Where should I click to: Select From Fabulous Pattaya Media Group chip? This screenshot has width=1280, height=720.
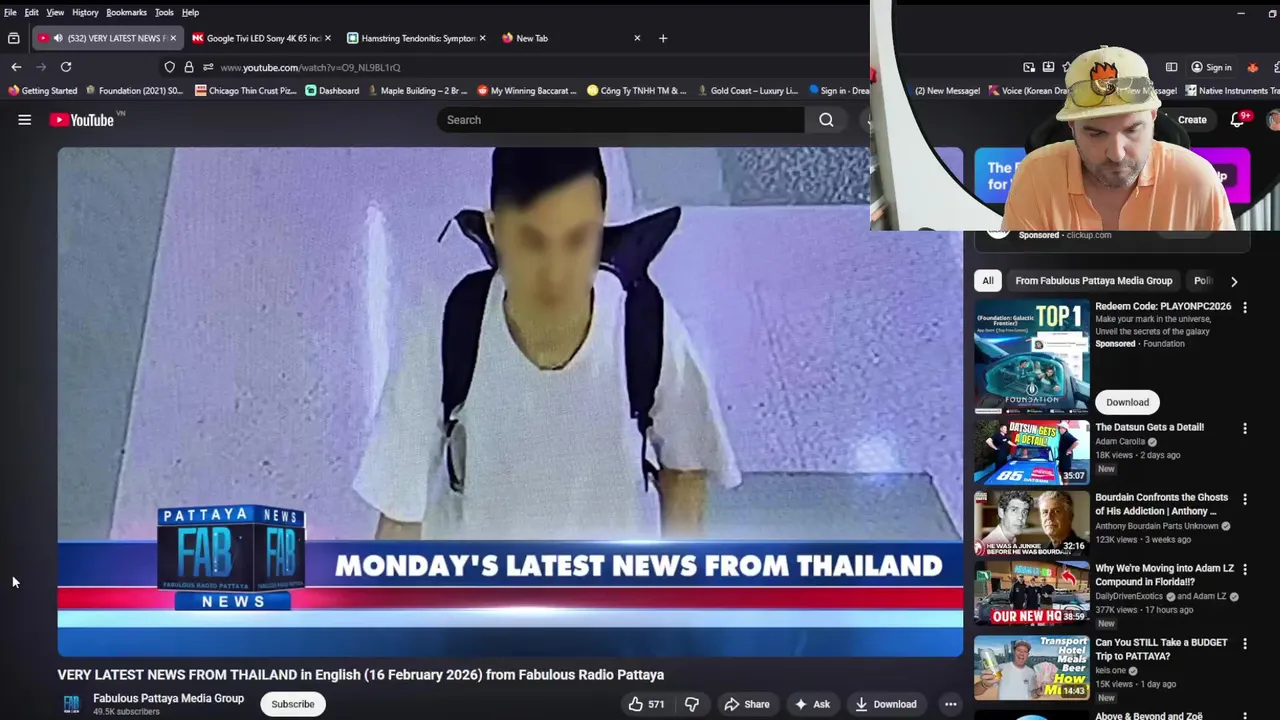[1093, 281]
